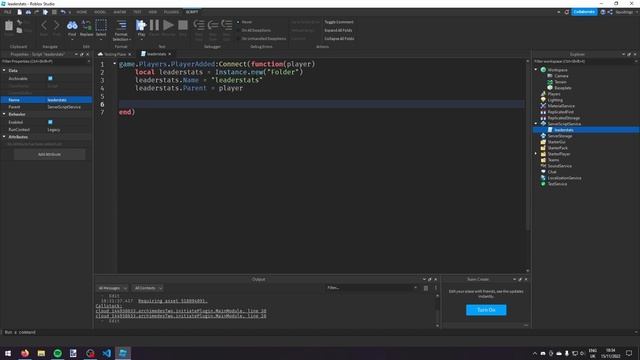The width and height of the screenshot is (640, 360).
Task: Click the undo arrow in quick access bar
Action: click(x=63, y=12)
